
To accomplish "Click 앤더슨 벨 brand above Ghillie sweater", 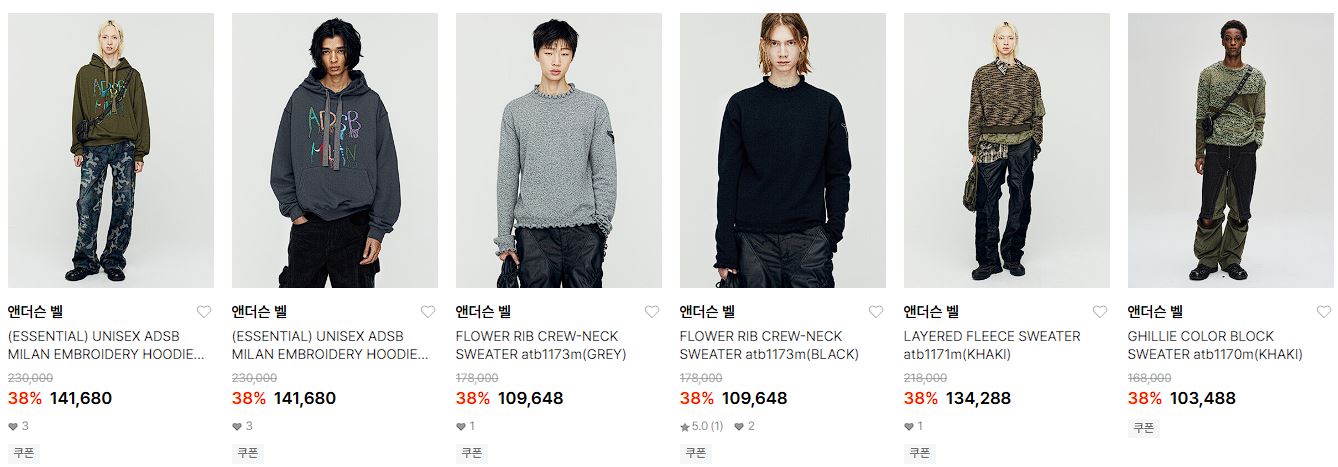I will click(1155, 311).
